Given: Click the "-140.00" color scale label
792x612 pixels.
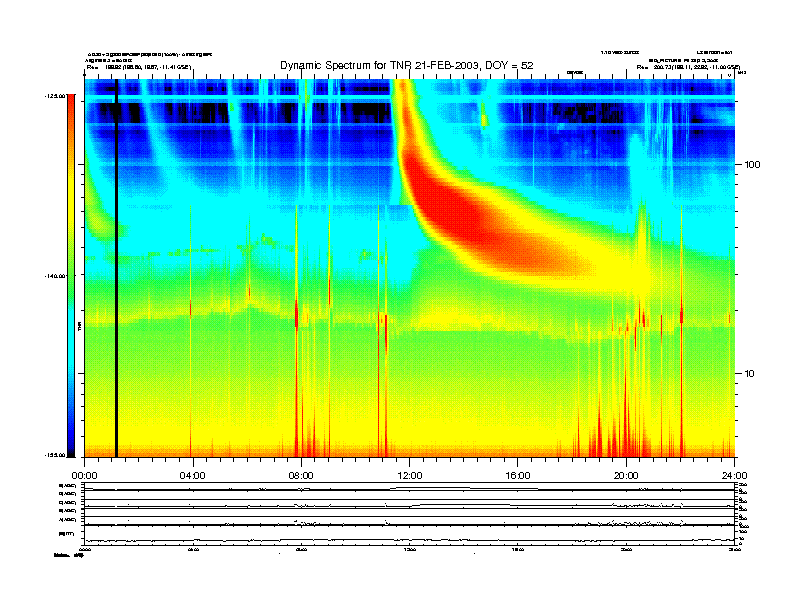Looking at the screenshot, I should point(55,276).
